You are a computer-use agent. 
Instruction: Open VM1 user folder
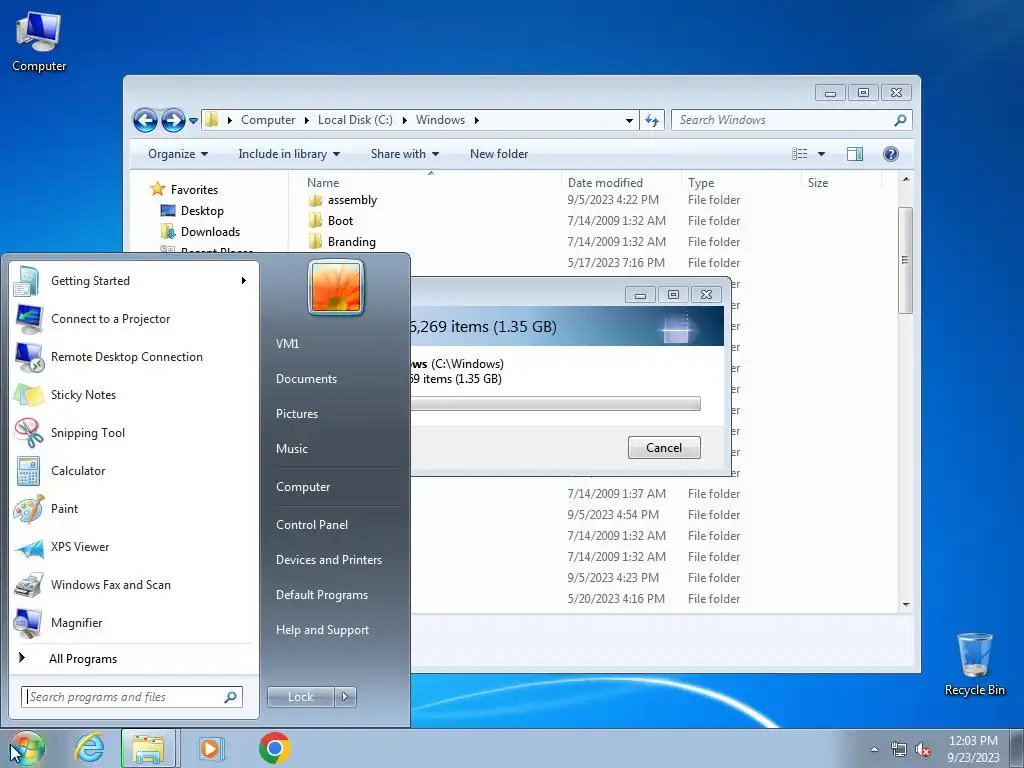click(287, 344)
